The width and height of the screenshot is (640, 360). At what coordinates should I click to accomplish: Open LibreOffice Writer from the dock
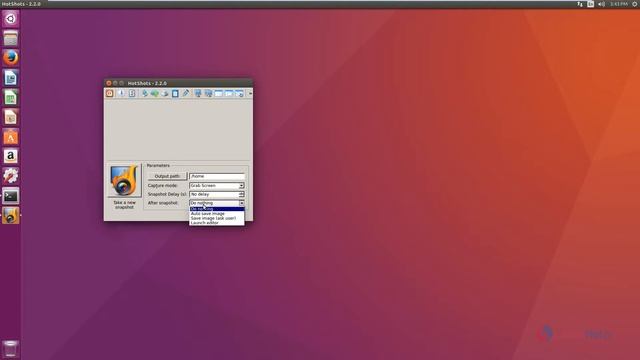[x=11, y=78]
